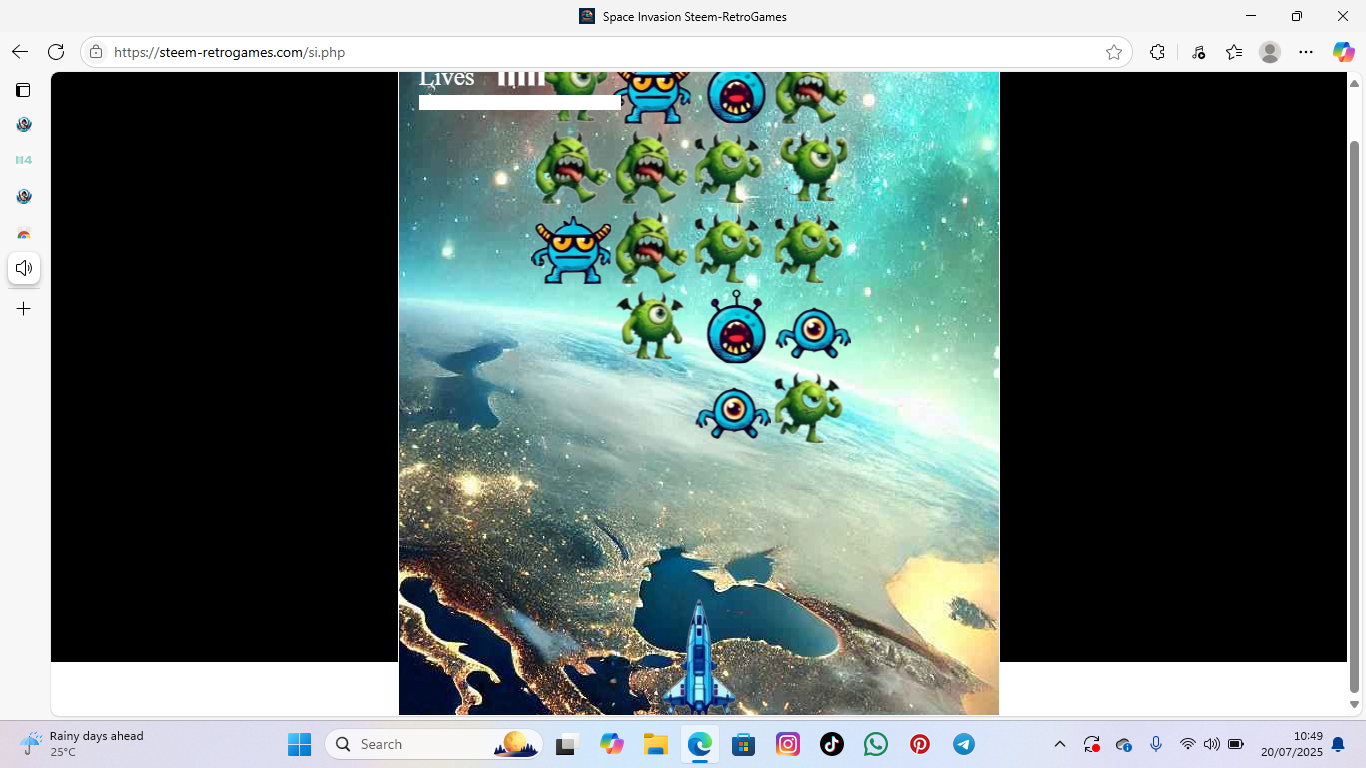Open Settings and more menu
The image size is (1366, 768).
coord(1306,52)
